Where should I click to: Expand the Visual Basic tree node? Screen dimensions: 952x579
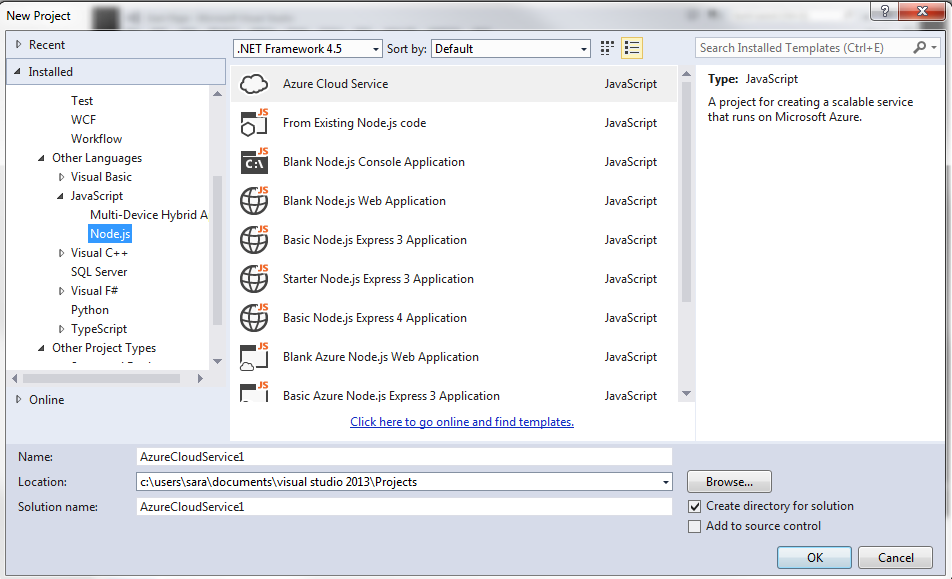pyautogui.click(x=62, y=177)
